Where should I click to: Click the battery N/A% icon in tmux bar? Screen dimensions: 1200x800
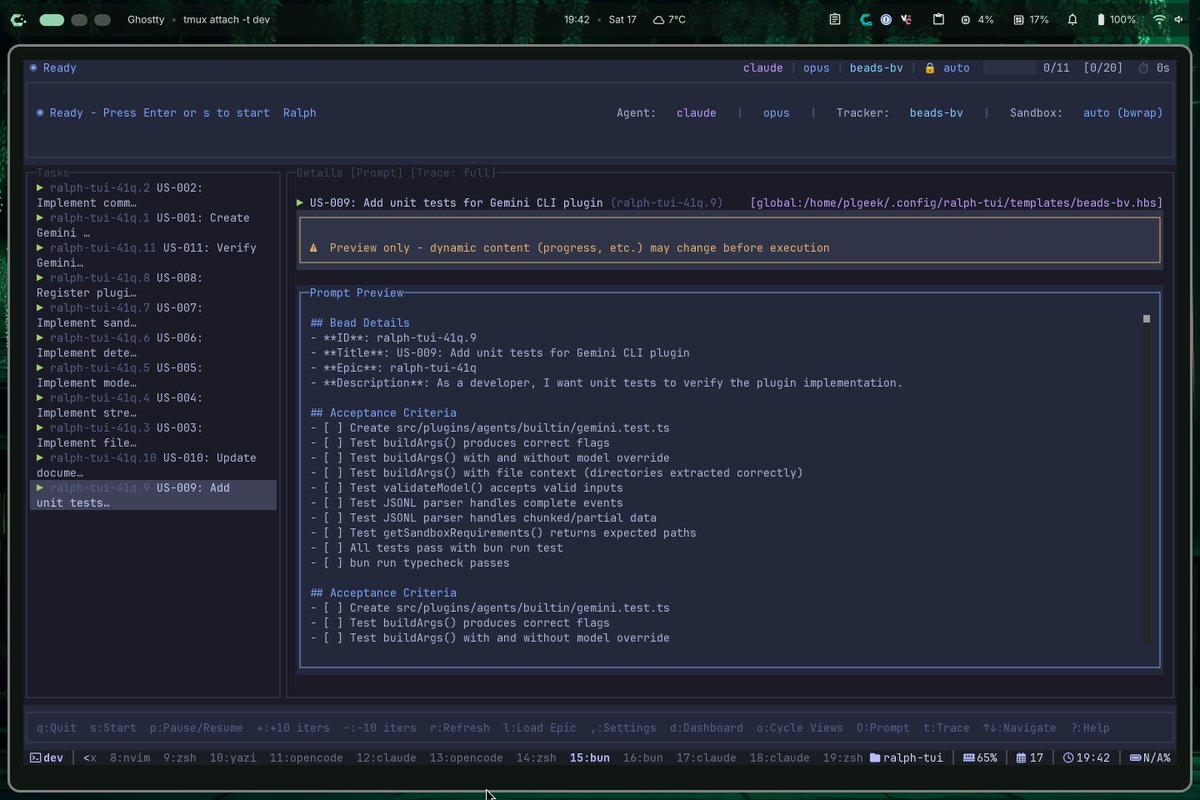coord(1134,758)
